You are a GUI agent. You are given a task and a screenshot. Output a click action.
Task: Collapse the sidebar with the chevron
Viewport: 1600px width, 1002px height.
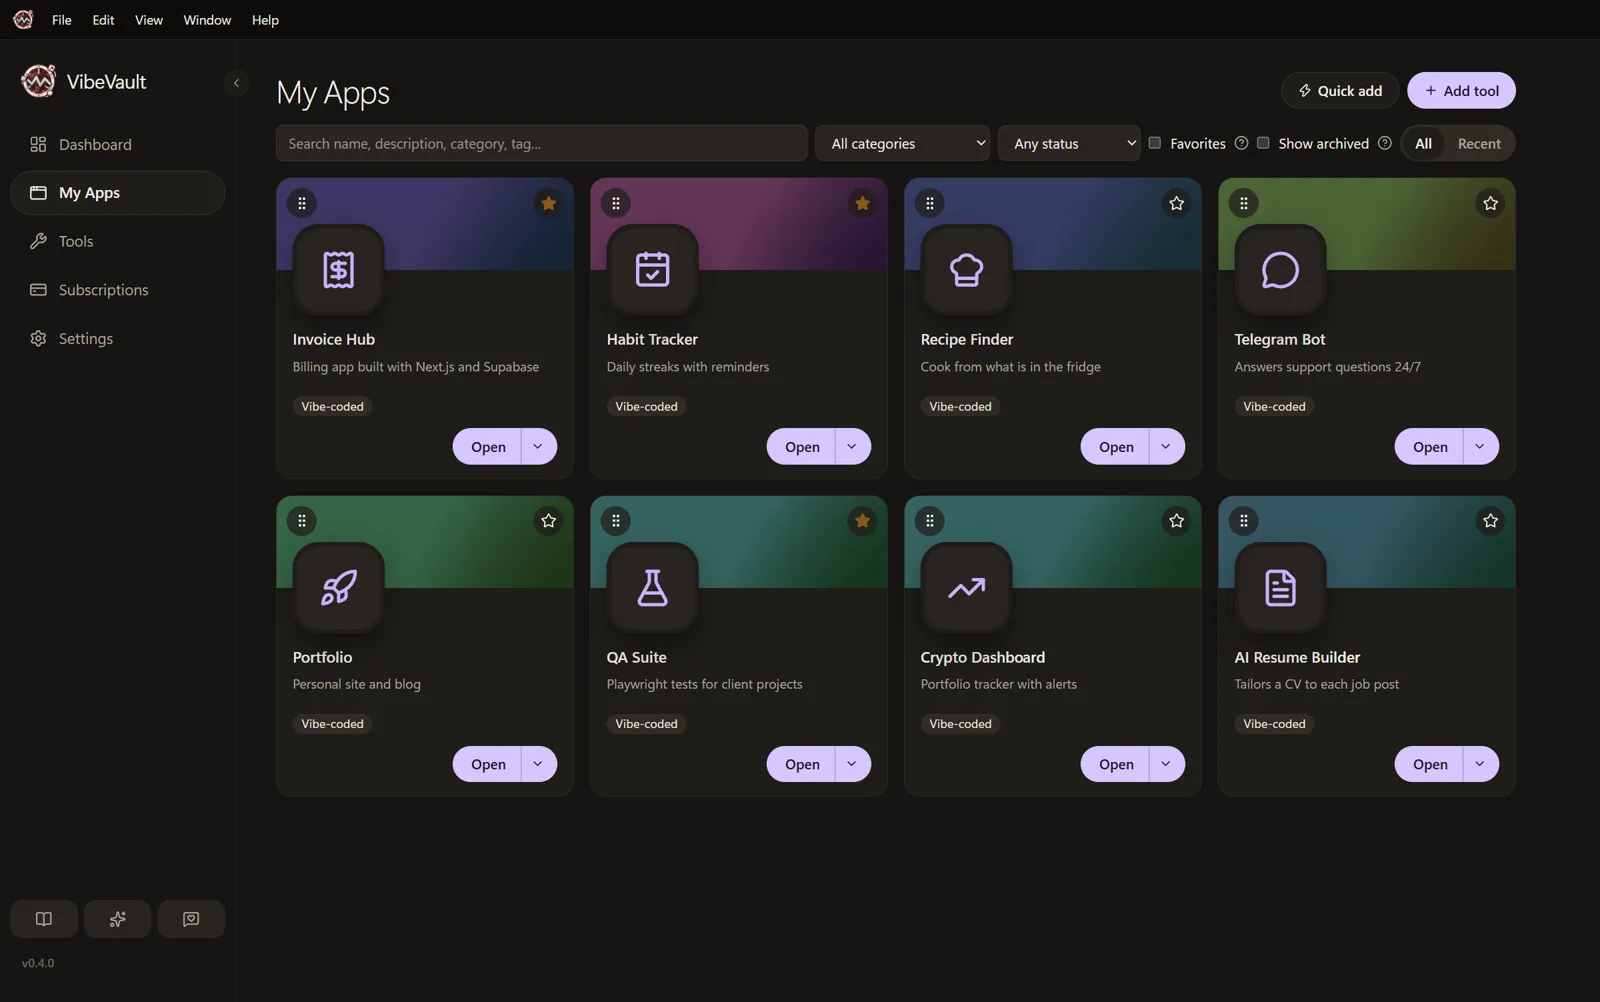[236, 83]
